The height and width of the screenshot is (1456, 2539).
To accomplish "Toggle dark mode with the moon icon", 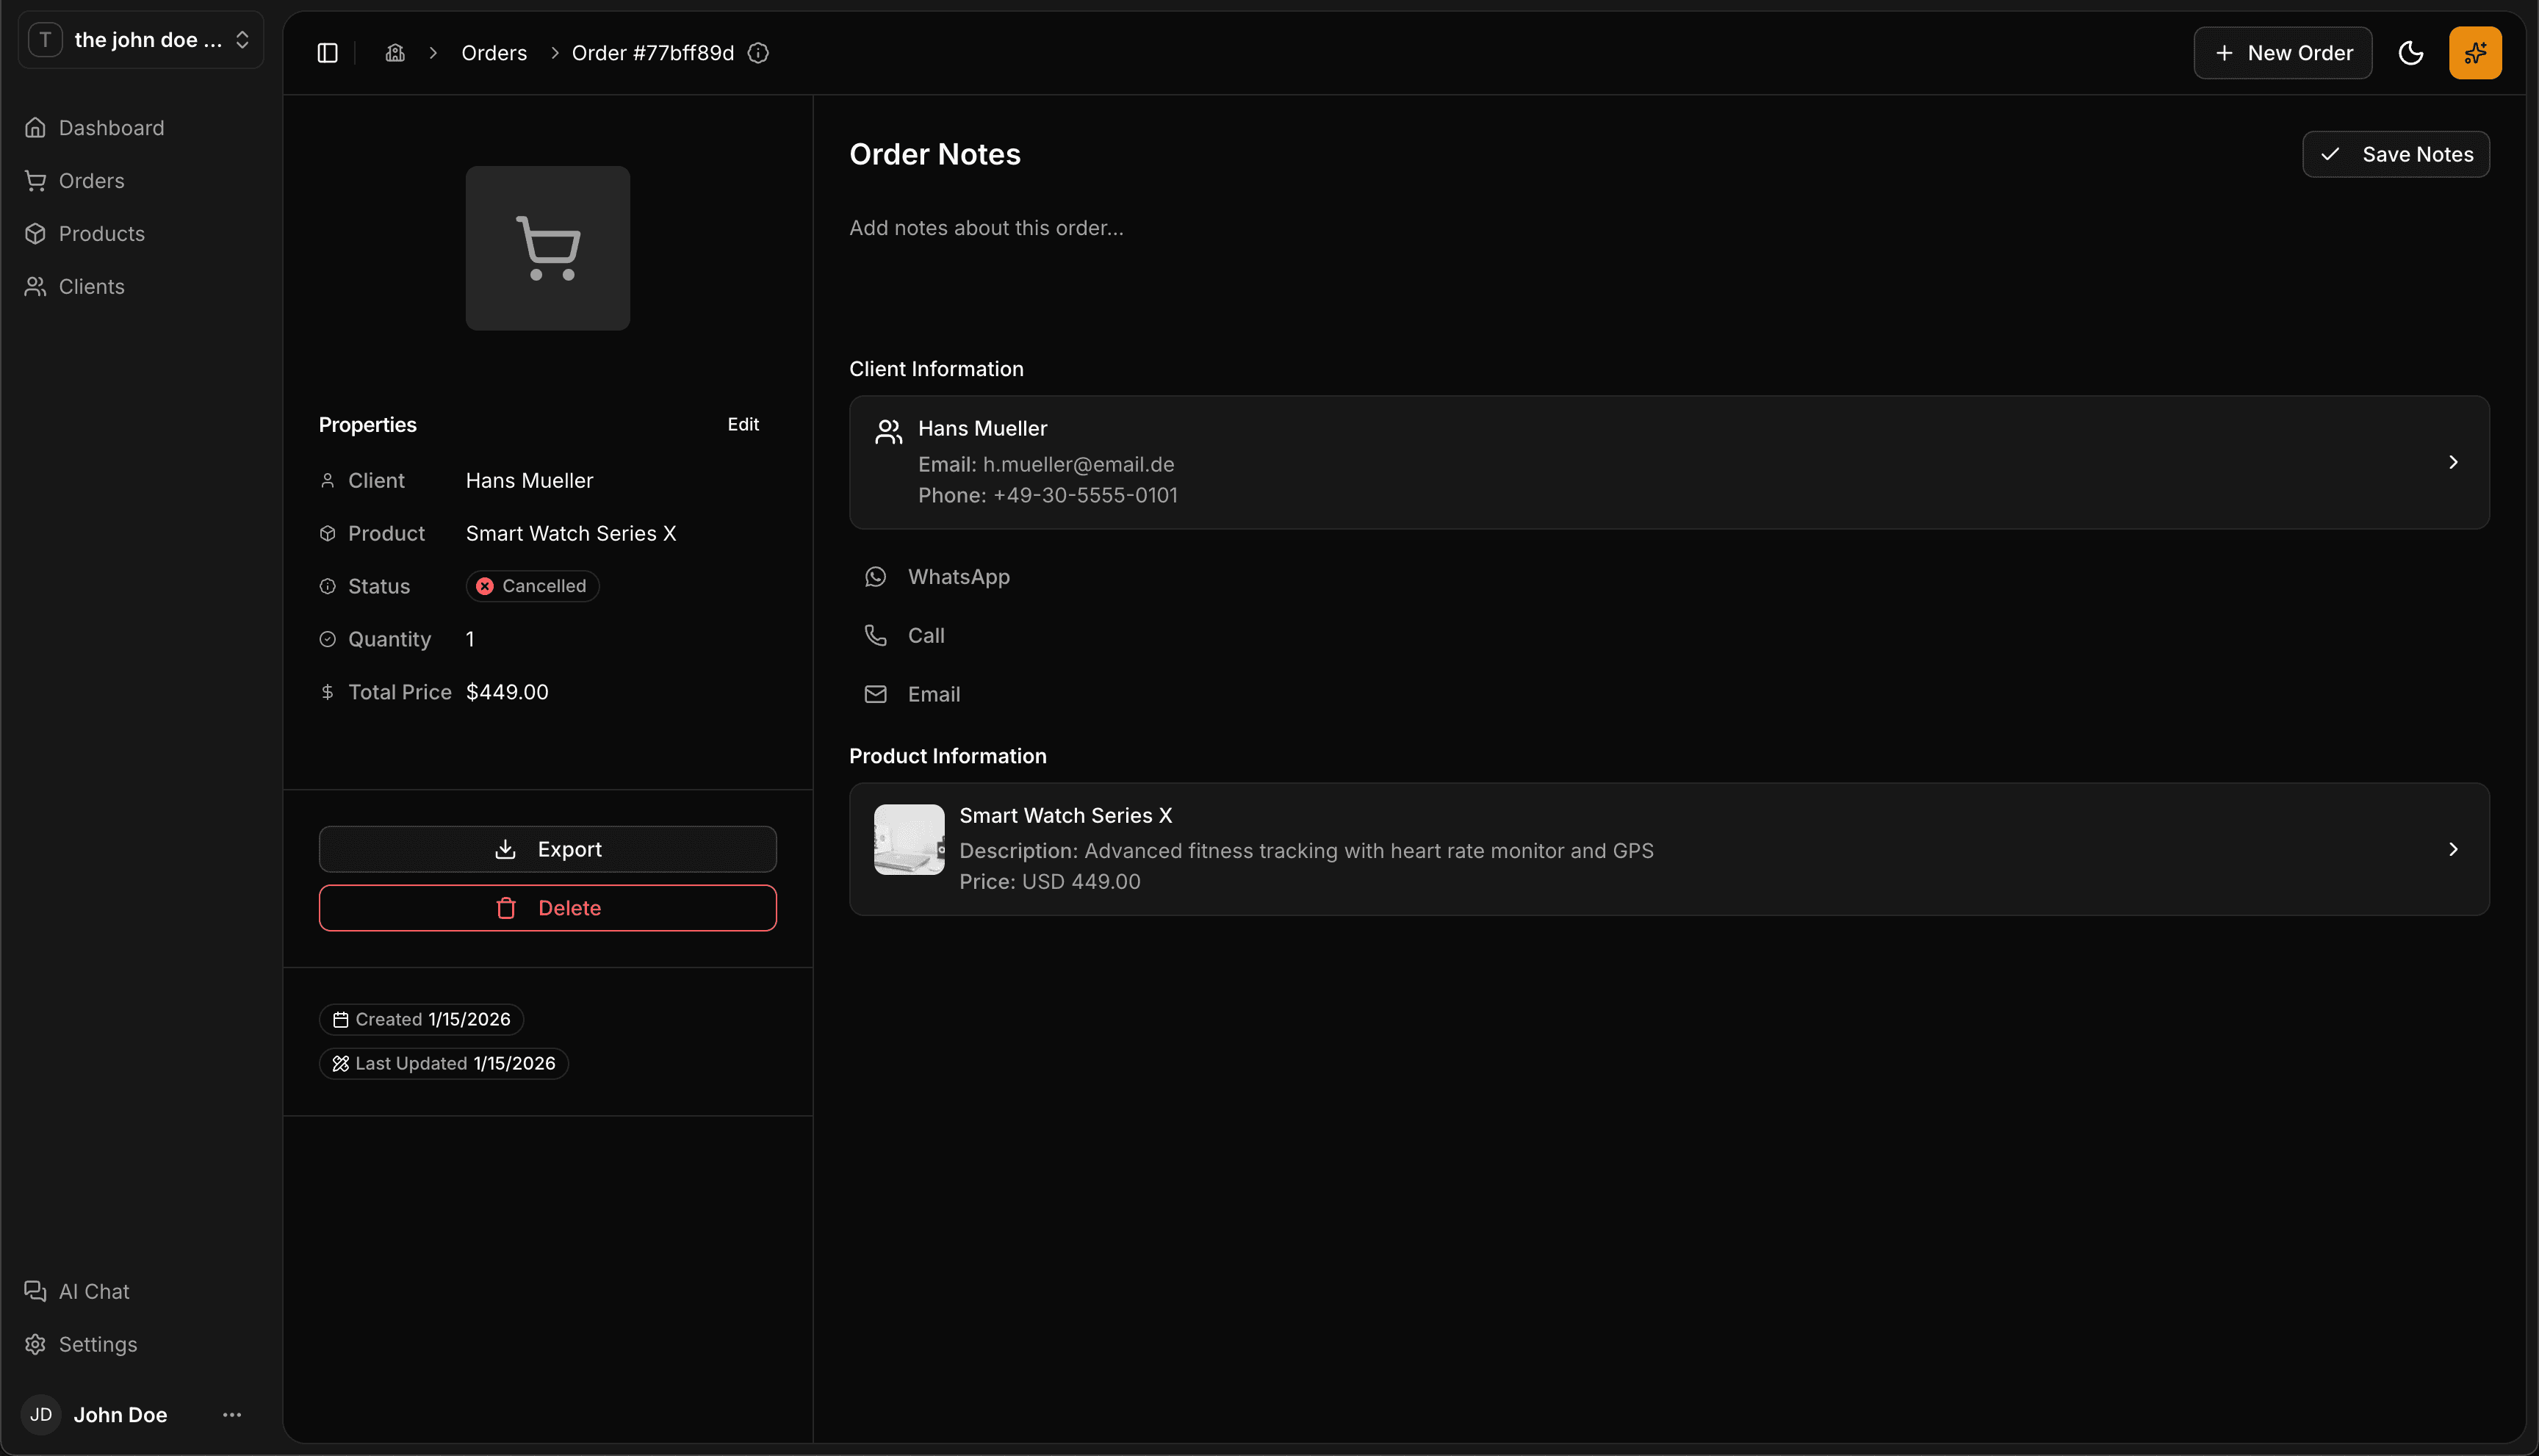I will click(x=2411, y=52).
